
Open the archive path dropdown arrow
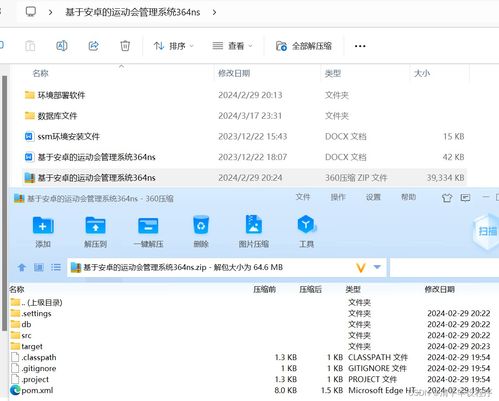pyautogui.click(x=377, y=267)
